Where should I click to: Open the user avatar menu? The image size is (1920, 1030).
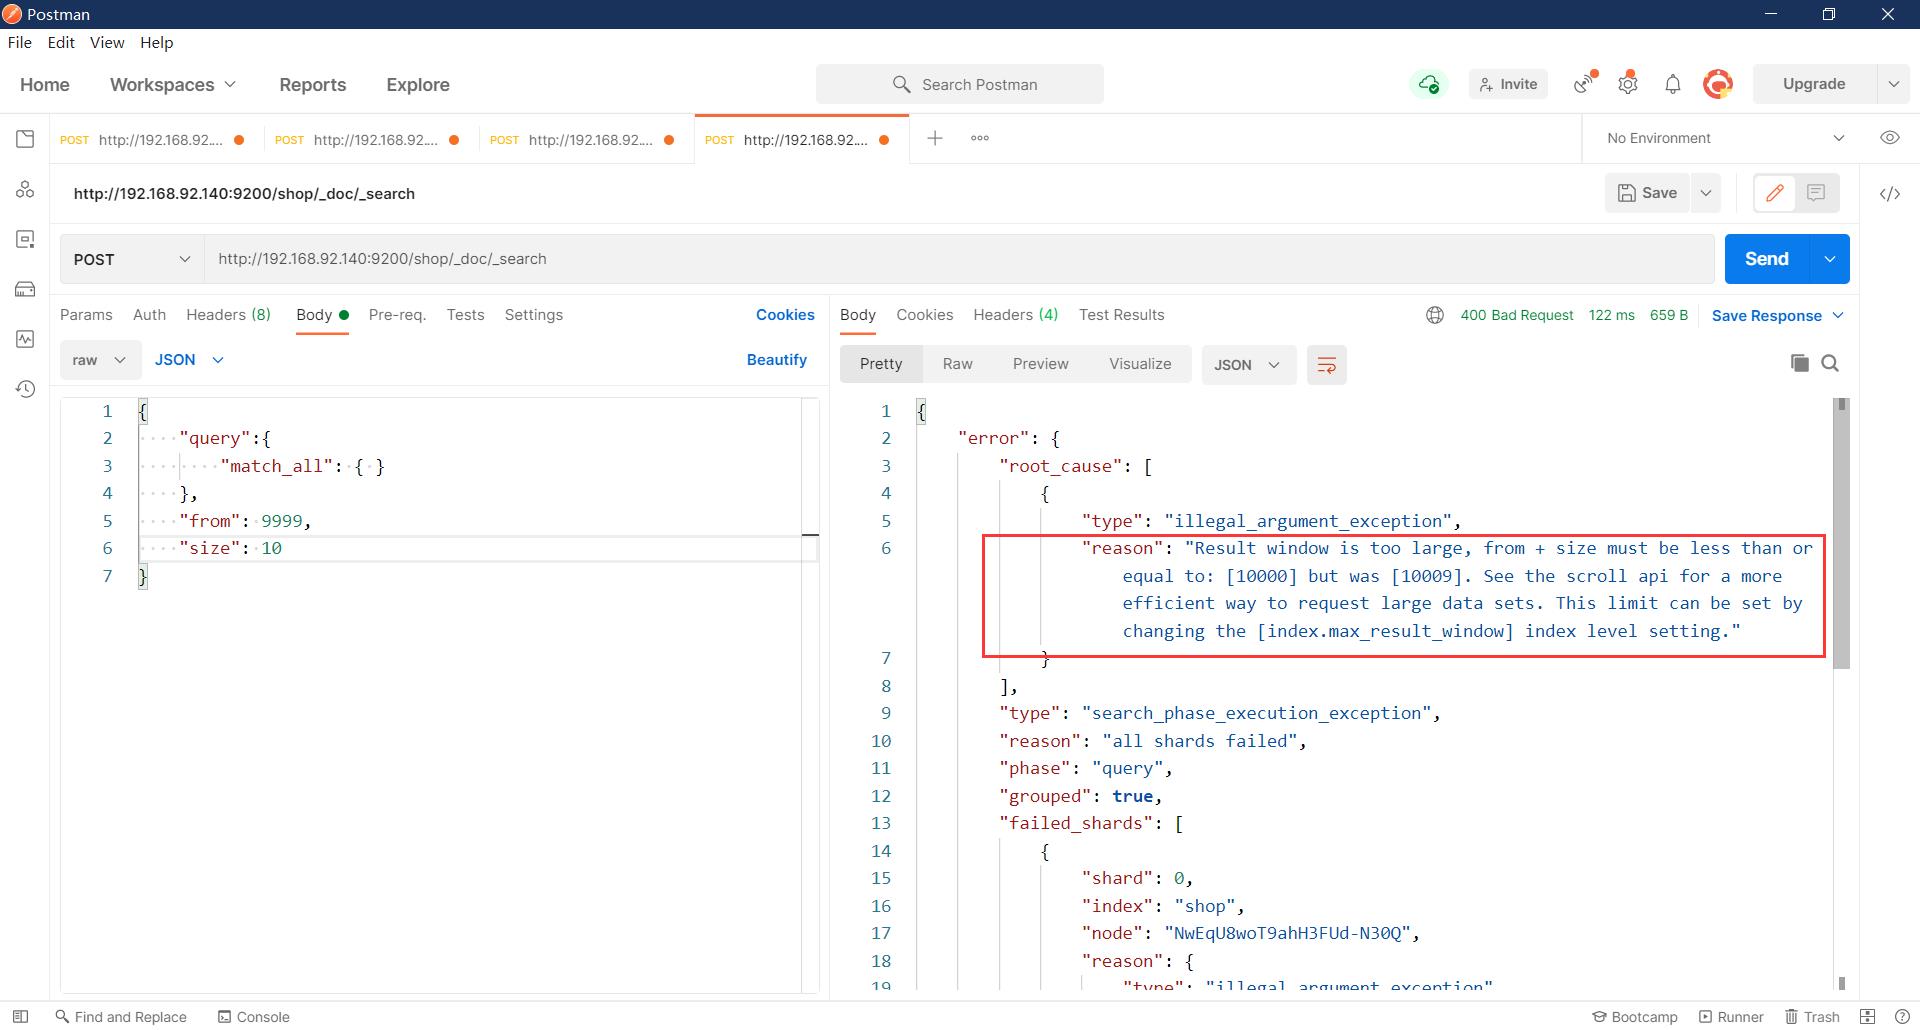[1717, 84]
